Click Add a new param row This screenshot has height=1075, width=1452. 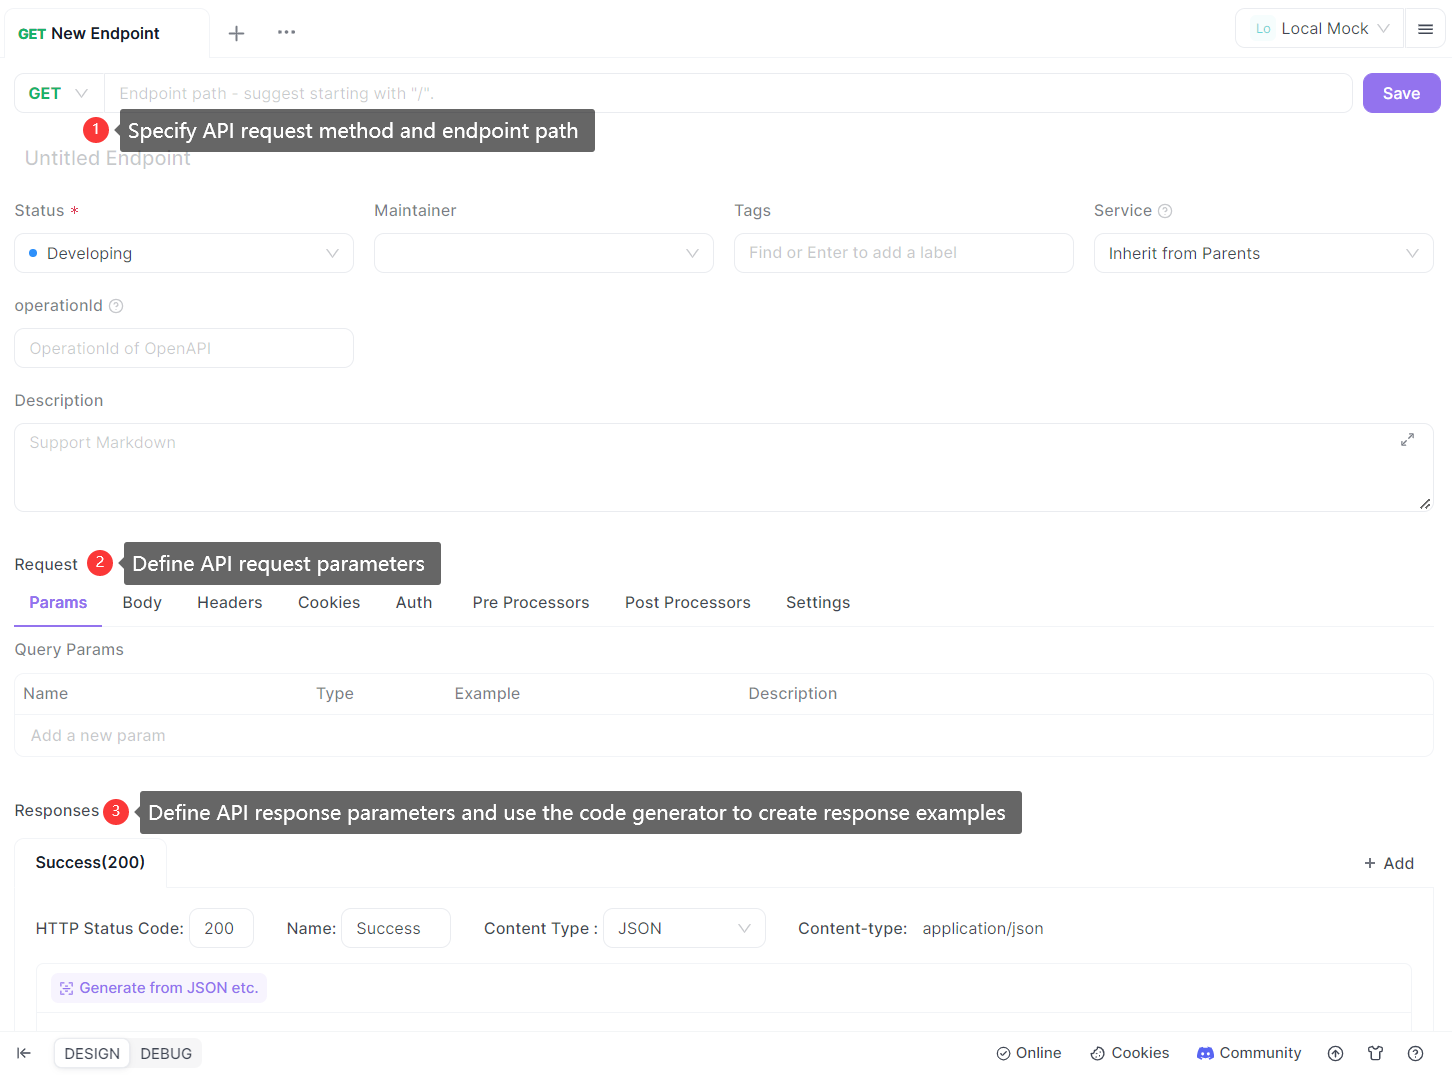point(724,736)
